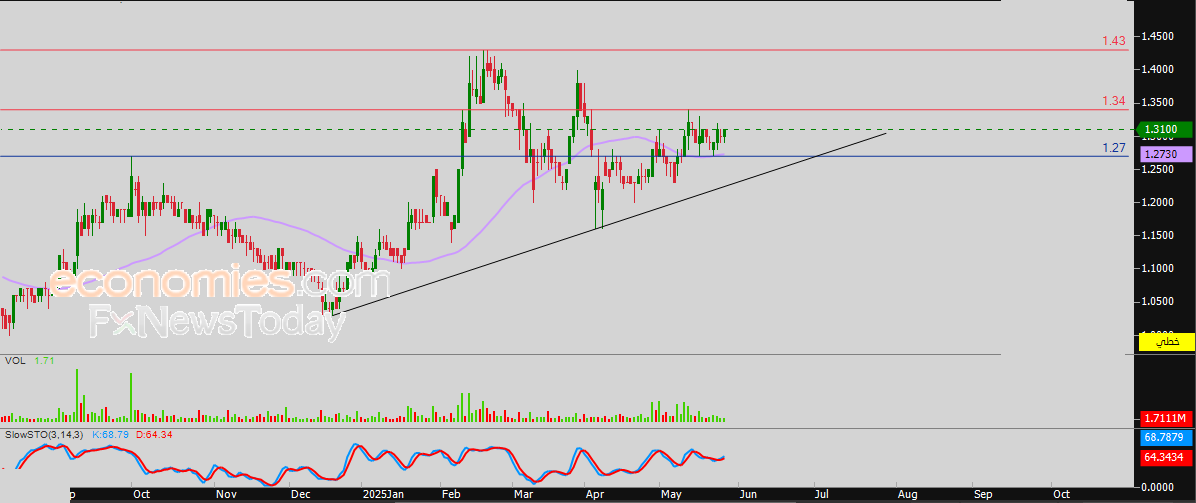Click the VOL indicator label
Viewport: 1196px width, 503px height.
[15, 359]
